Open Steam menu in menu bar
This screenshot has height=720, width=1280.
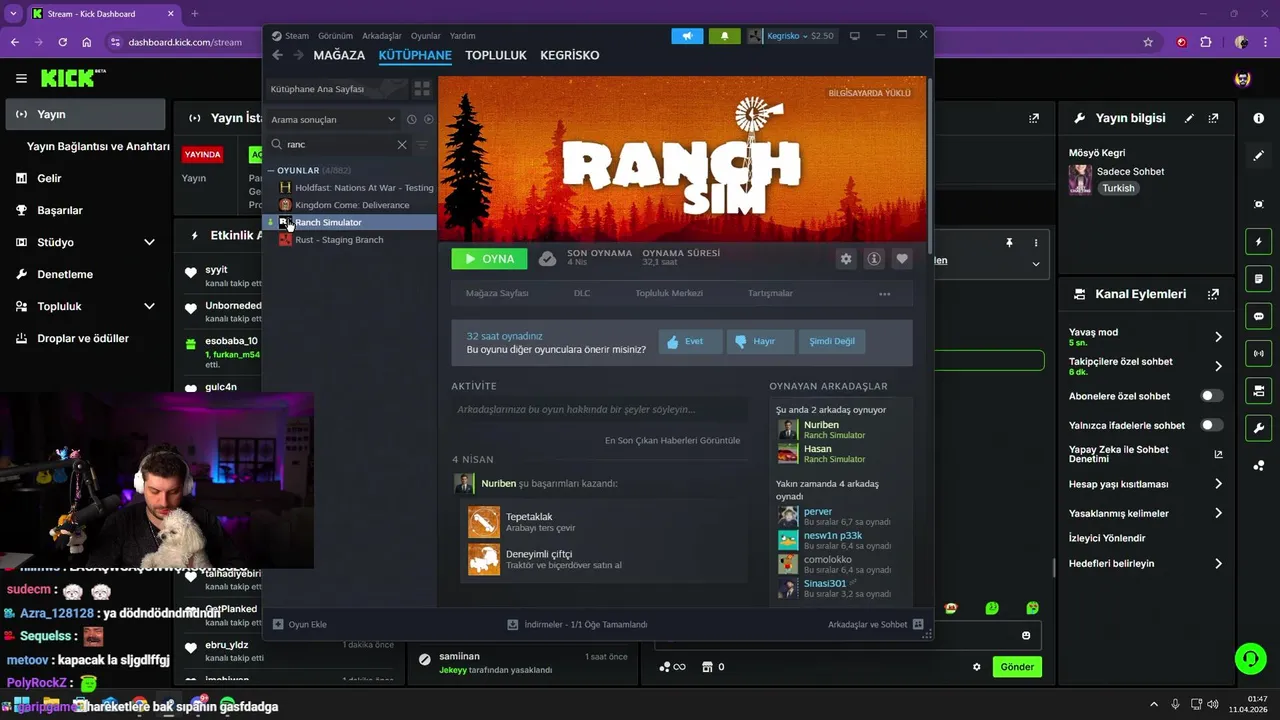click(297, 36)
